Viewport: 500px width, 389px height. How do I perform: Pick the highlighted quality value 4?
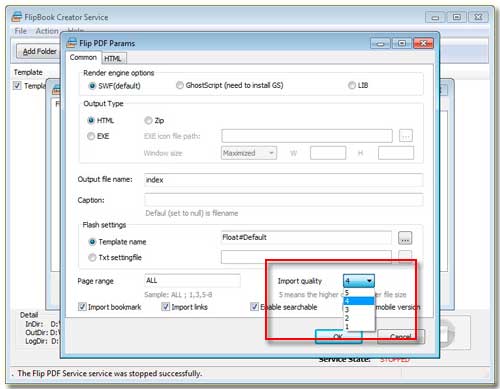[x=359, y=301]
